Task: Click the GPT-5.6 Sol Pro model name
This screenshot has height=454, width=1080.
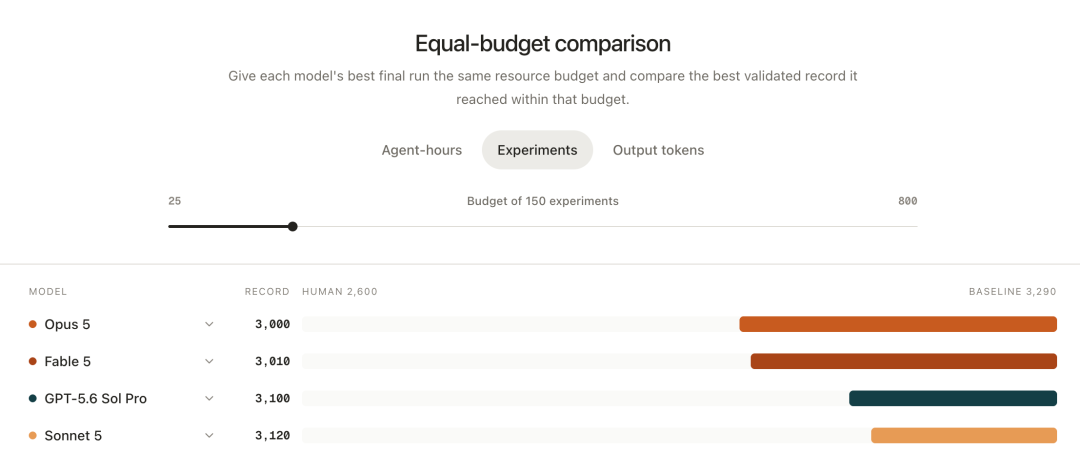Action: click(96, 399)
